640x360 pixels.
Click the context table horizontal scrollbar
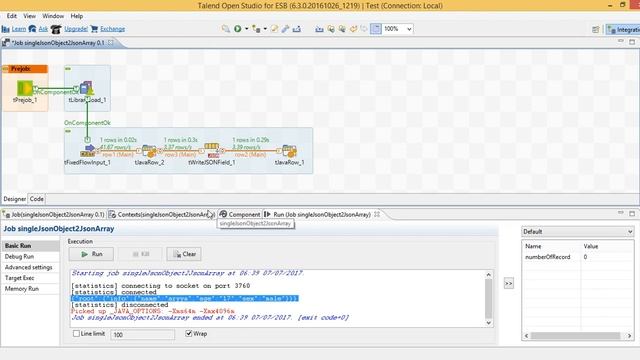pos(578,336)
